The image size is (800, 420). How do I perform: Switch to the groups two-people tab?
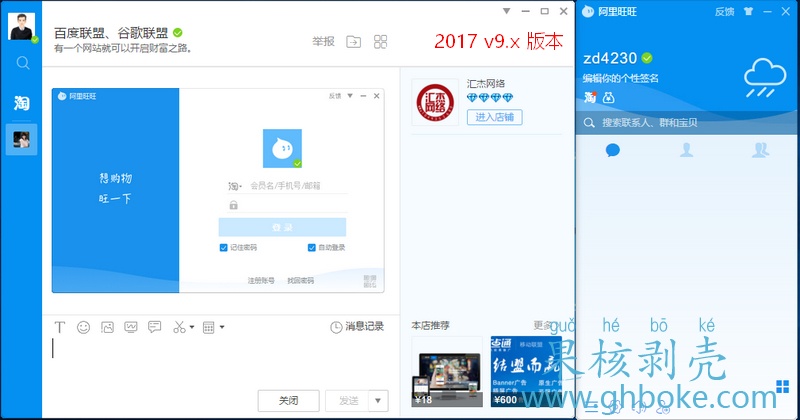pyautogui.click(x=760, y=150)
